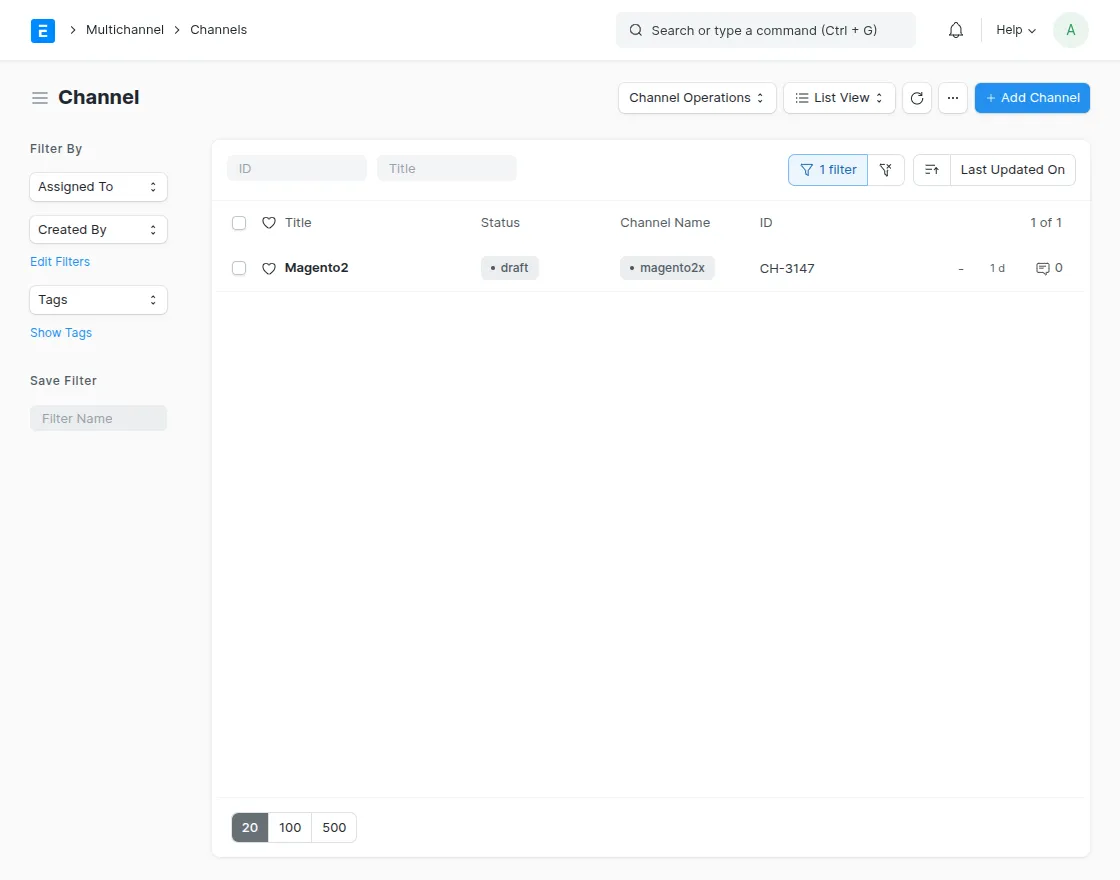1120x880 pixels.
Task: Like the Magento2 channel heart icon
Action: coord(268,268)
